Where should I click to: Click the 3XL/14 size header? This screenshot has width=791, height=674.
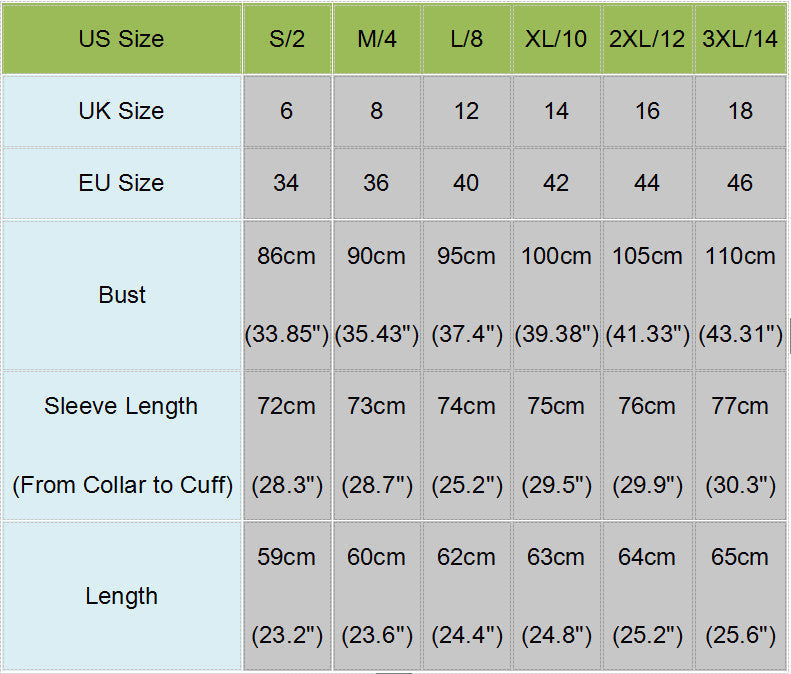[740, 40]
